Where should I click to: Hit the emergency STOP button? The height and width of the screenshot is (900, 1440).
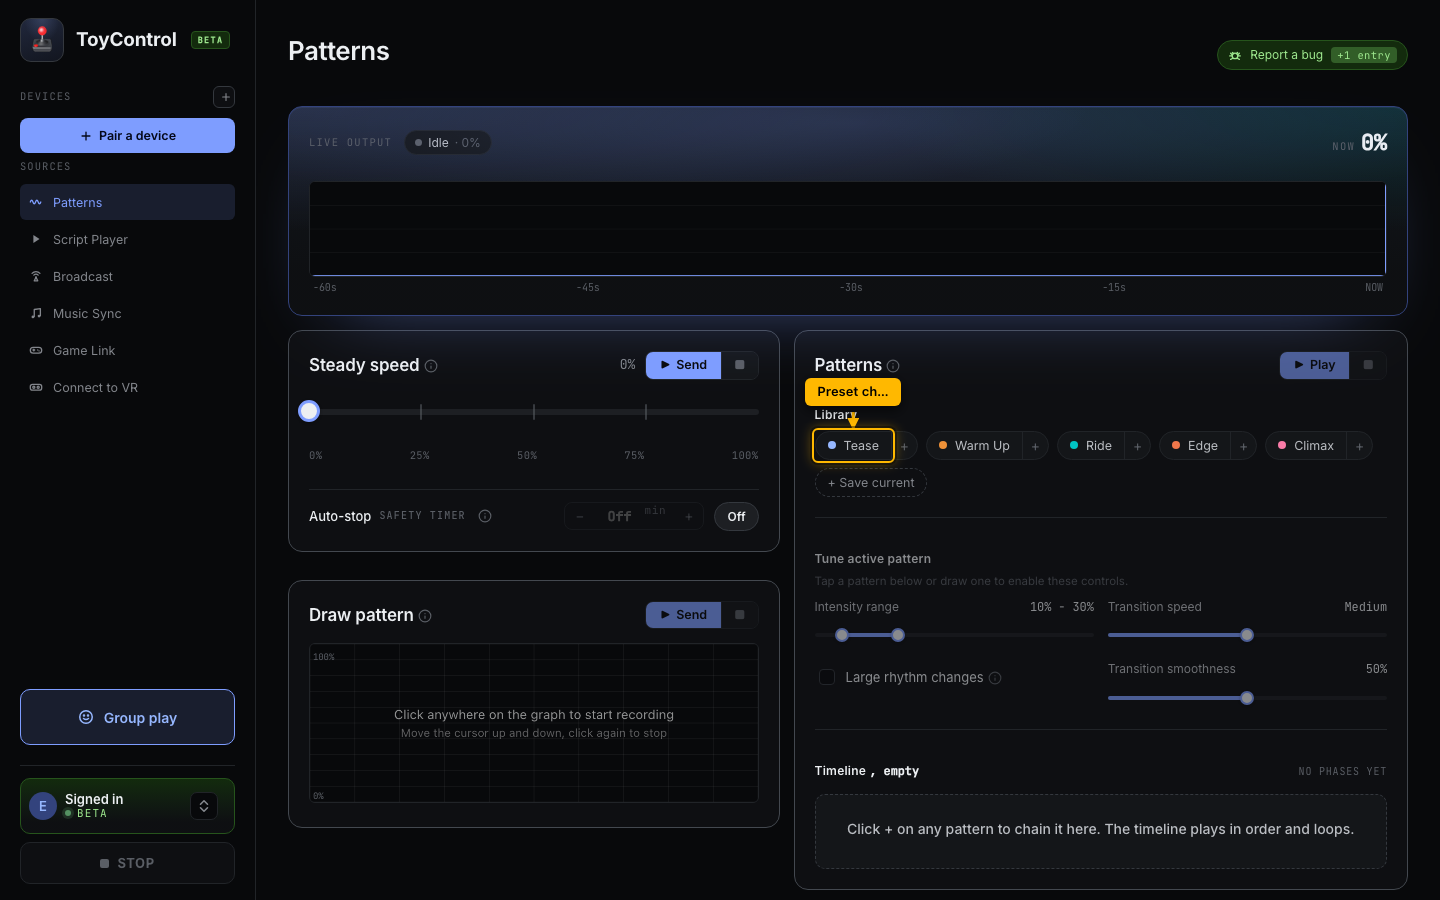[127, 863]
